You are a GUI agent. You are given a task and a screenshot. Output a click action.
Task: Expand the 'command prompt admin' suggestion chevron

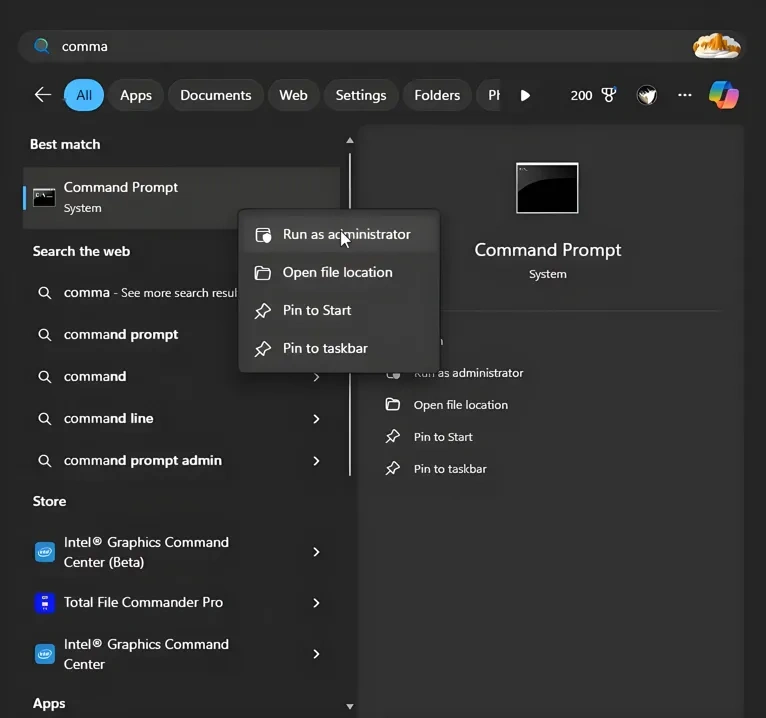click(316, 461)
